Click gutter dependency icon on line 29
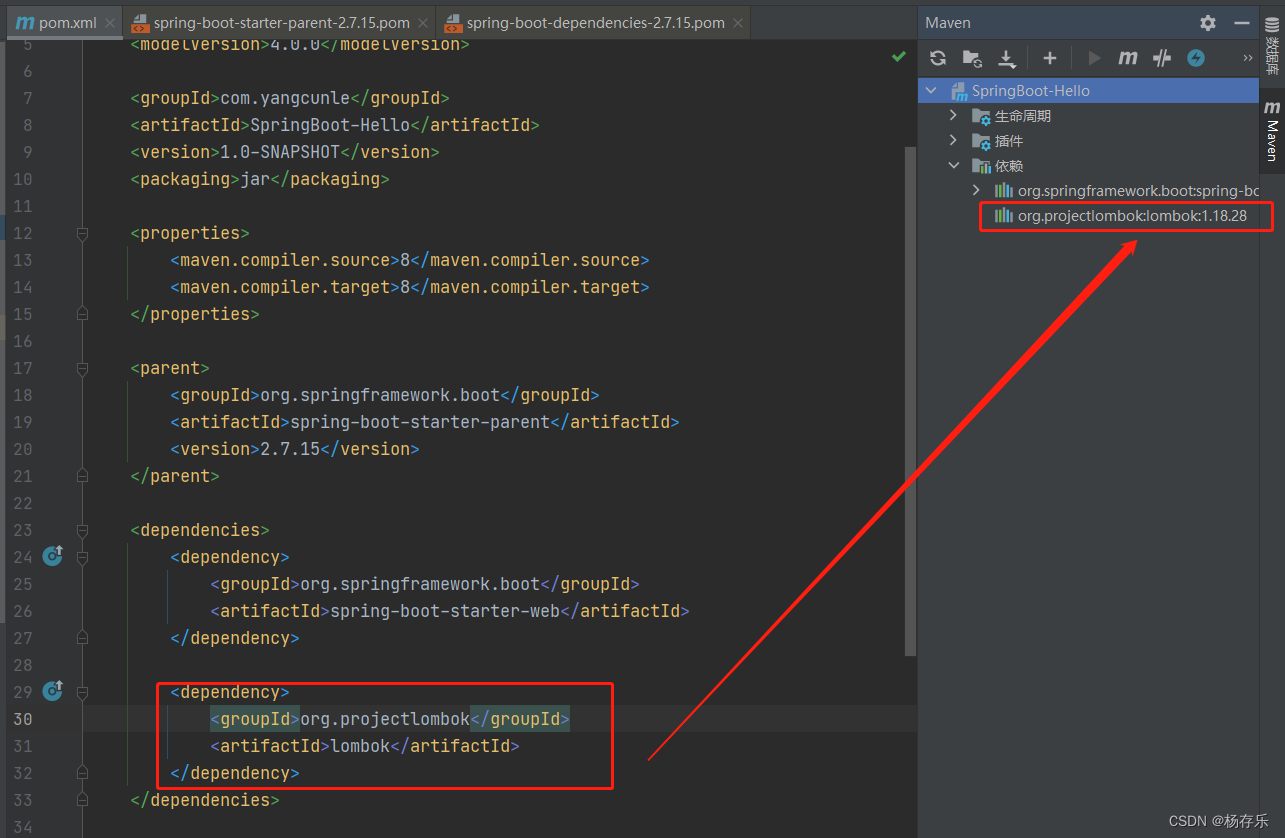The height and width of the screenshot is (838, 1285). 53,690
